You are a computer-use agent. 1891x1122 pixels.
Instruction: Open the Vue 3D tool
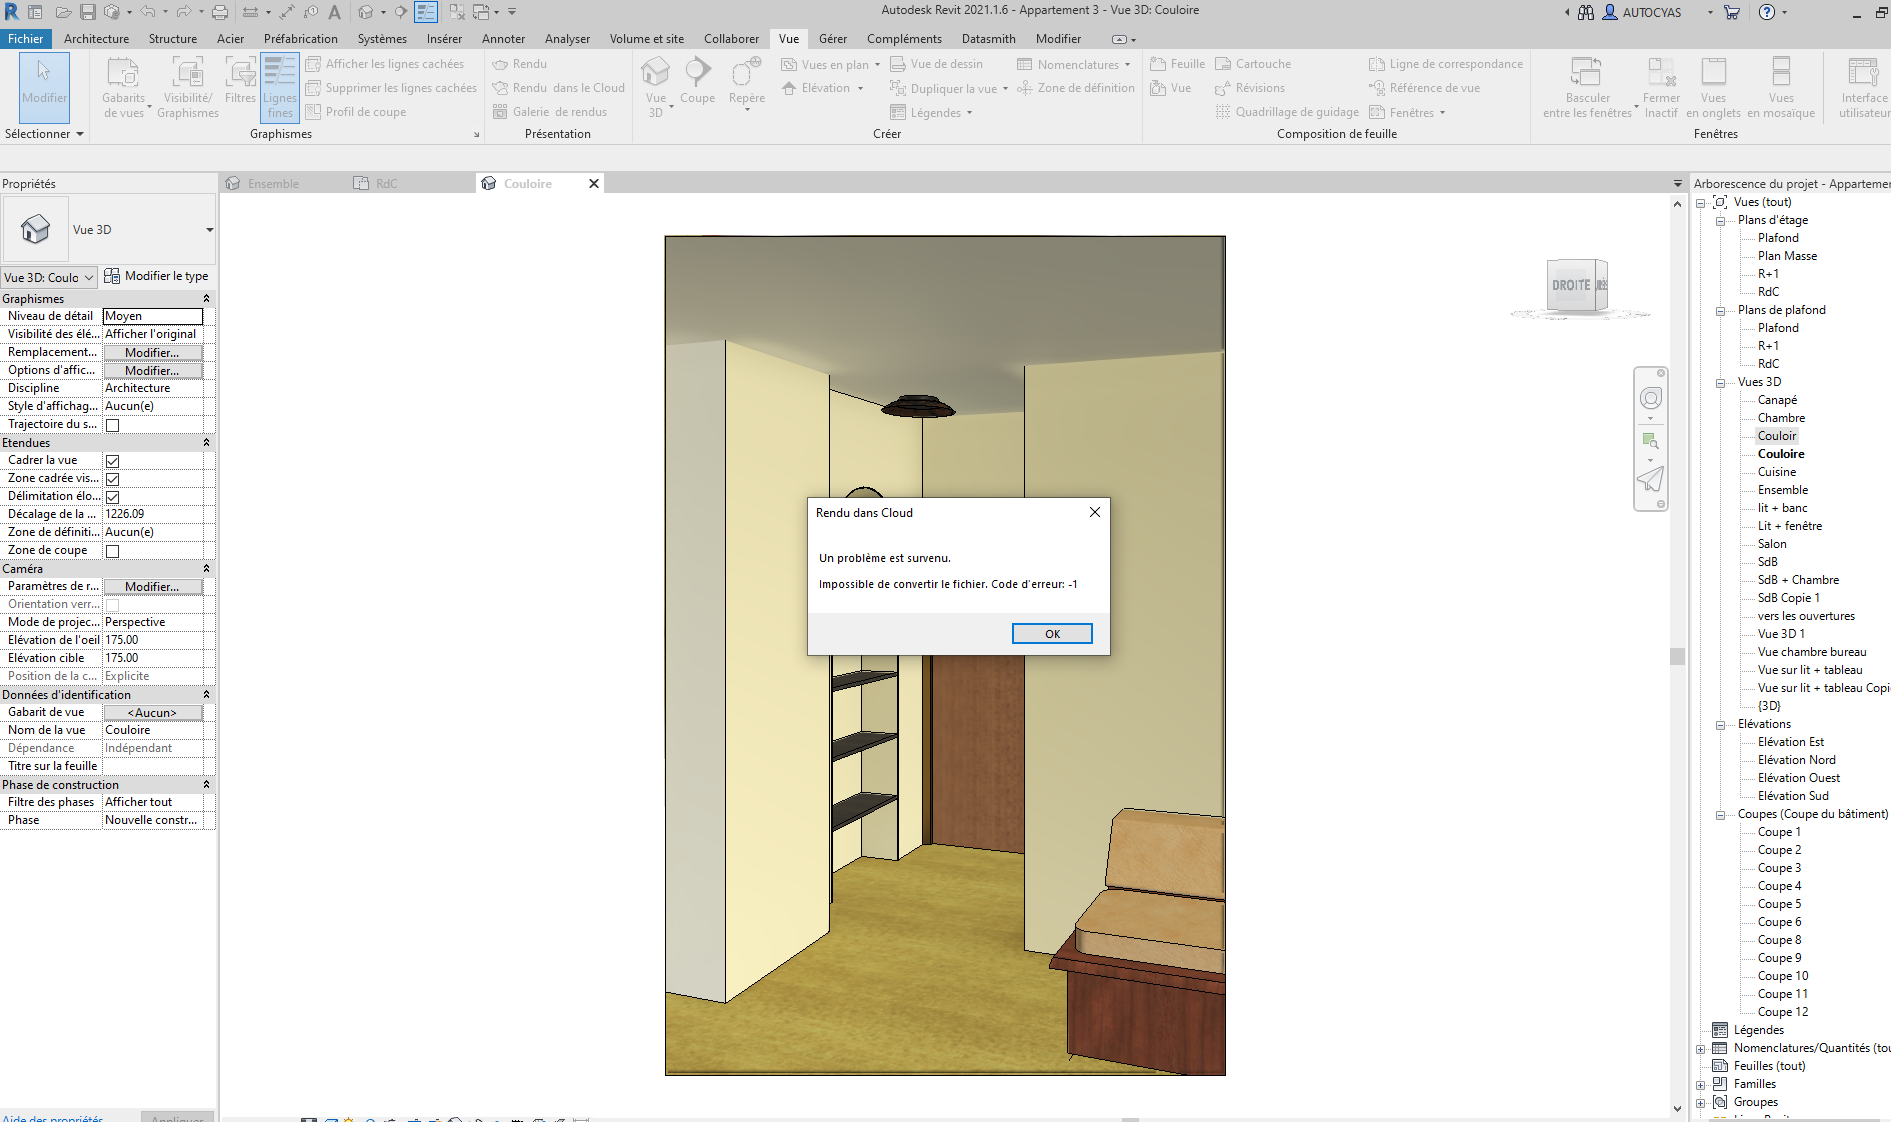tap(656, 88)
